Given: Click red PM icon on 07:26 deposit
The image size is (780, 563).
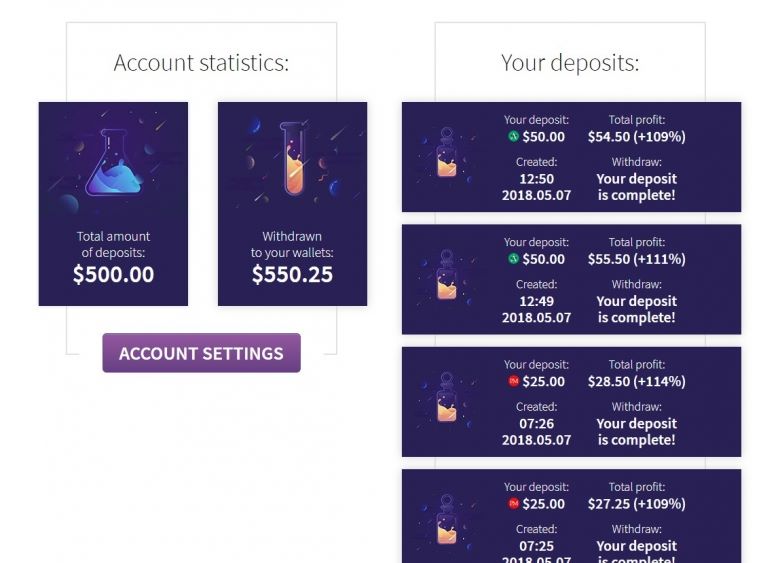Looking at the screenshot, I should (x=513, y=381).
